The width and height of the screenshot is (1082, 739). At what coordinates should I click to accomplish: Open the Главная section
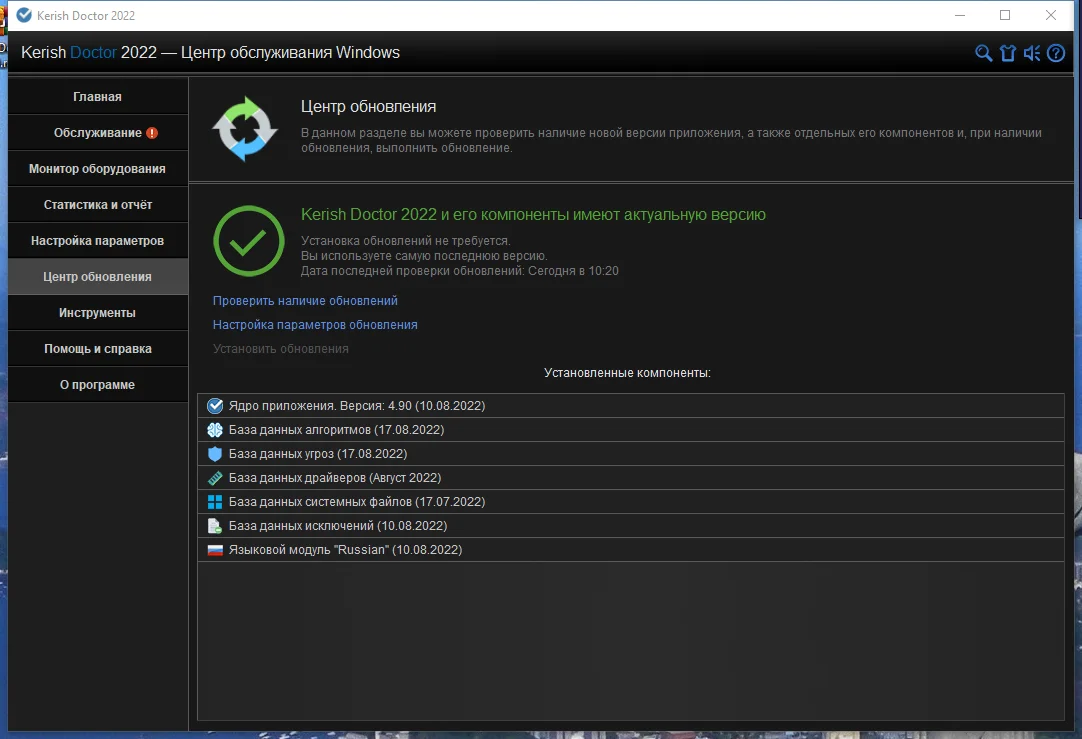[x=97, y=97]
